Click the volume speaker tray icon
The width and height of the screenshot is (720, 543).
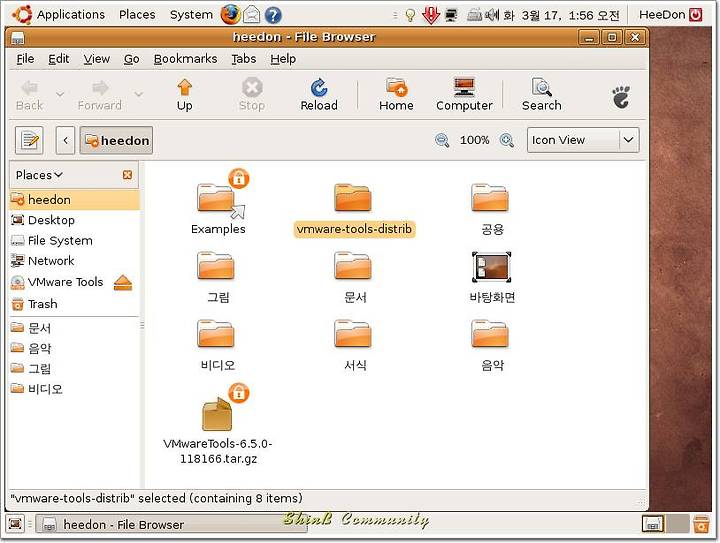pyautogui.click(x=492, y=15)
